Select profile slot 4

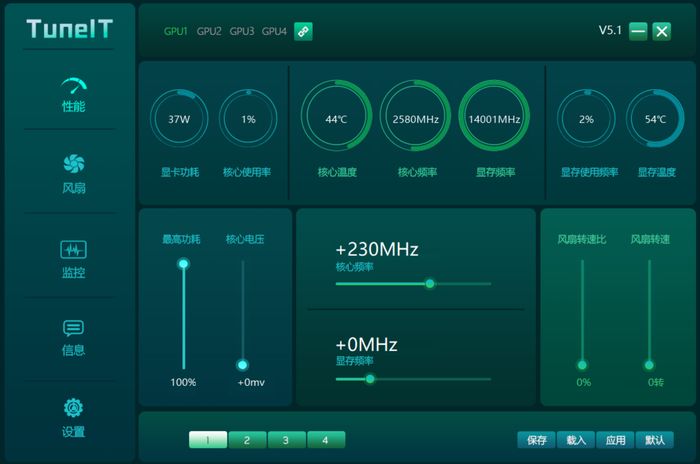pyautogui.click(x=326, y=439)
